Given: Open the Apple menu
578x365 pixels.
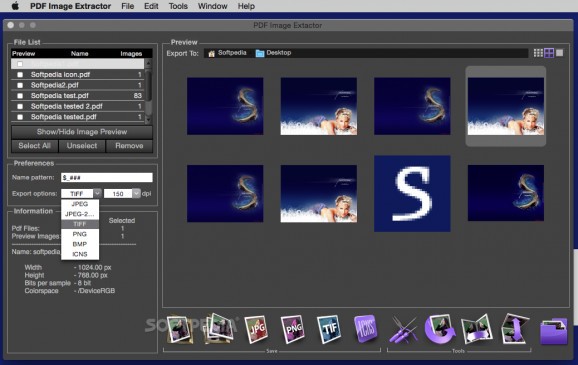Looking at the screenshot, I should click(15, 6).
